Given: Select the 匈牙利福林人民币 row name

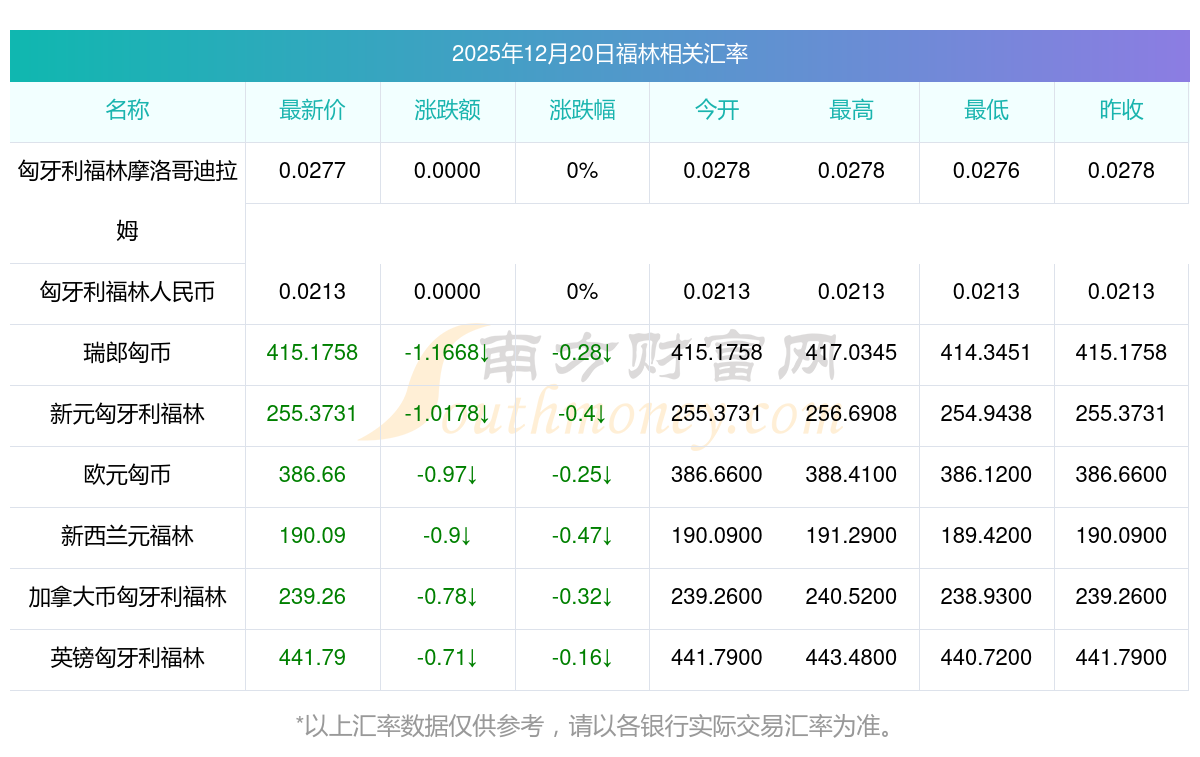Looking at the screenshot, I should point(127,292).
